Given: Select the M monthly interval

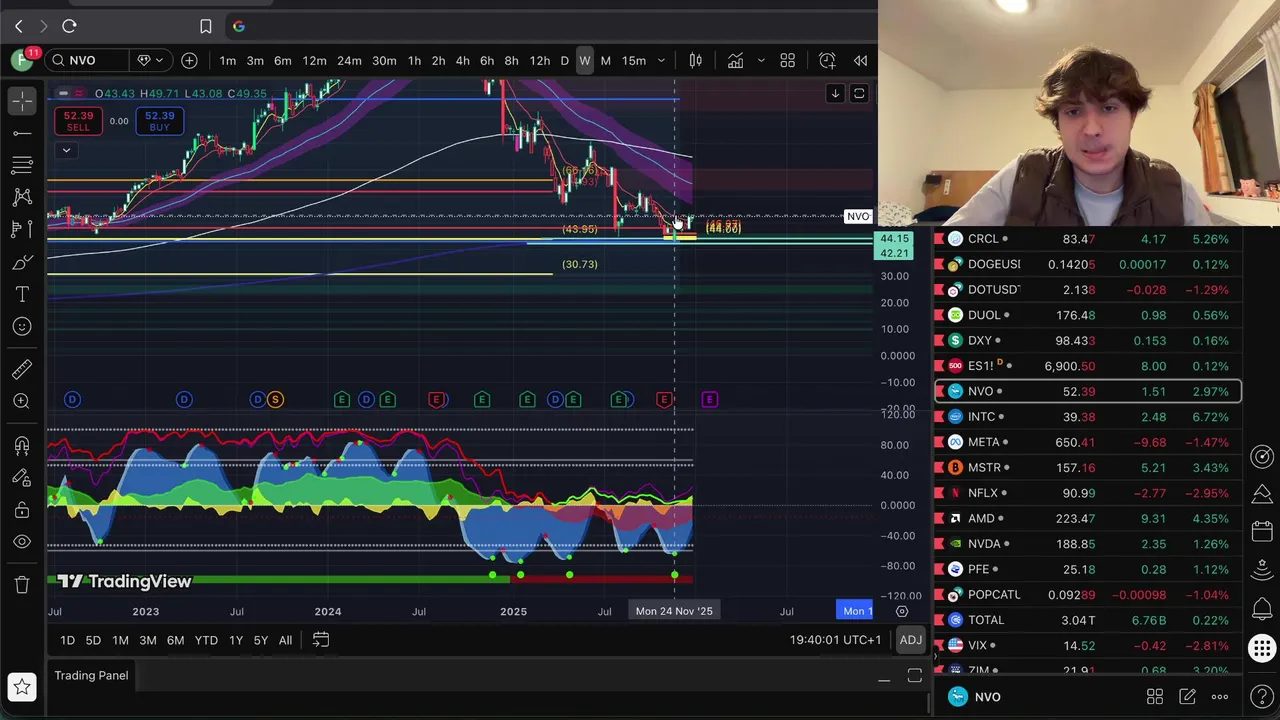Looking at the screenshot, I should pyautogui.click(x=605, y=61).
